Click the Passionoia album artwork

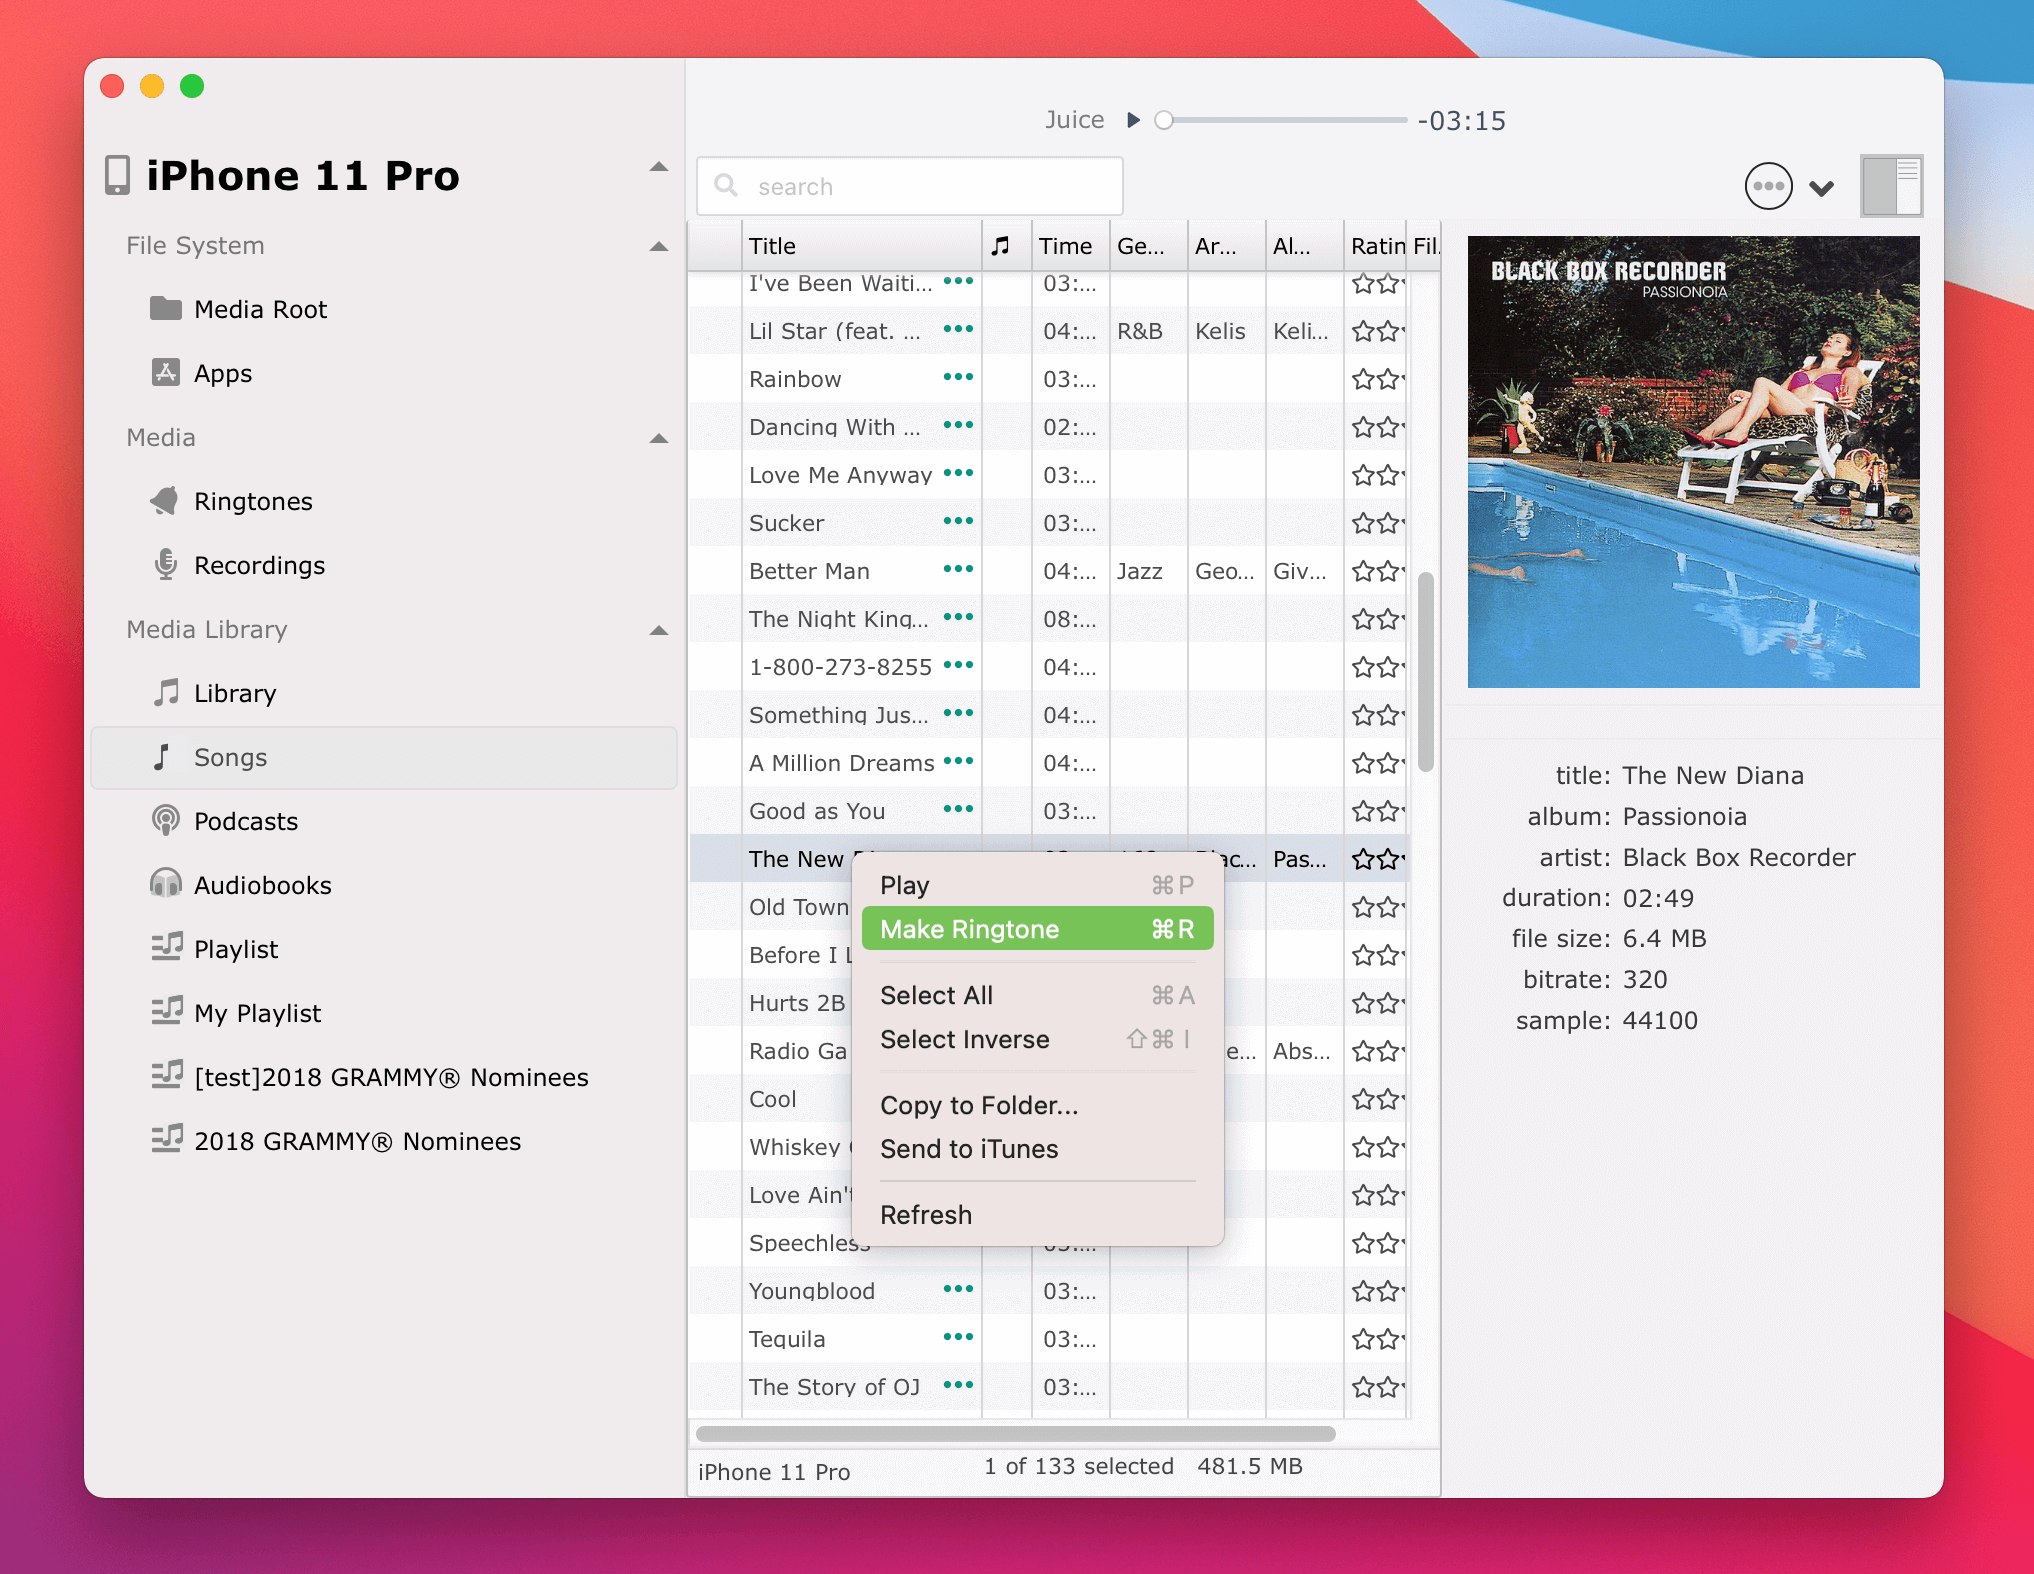[1693, 461]
